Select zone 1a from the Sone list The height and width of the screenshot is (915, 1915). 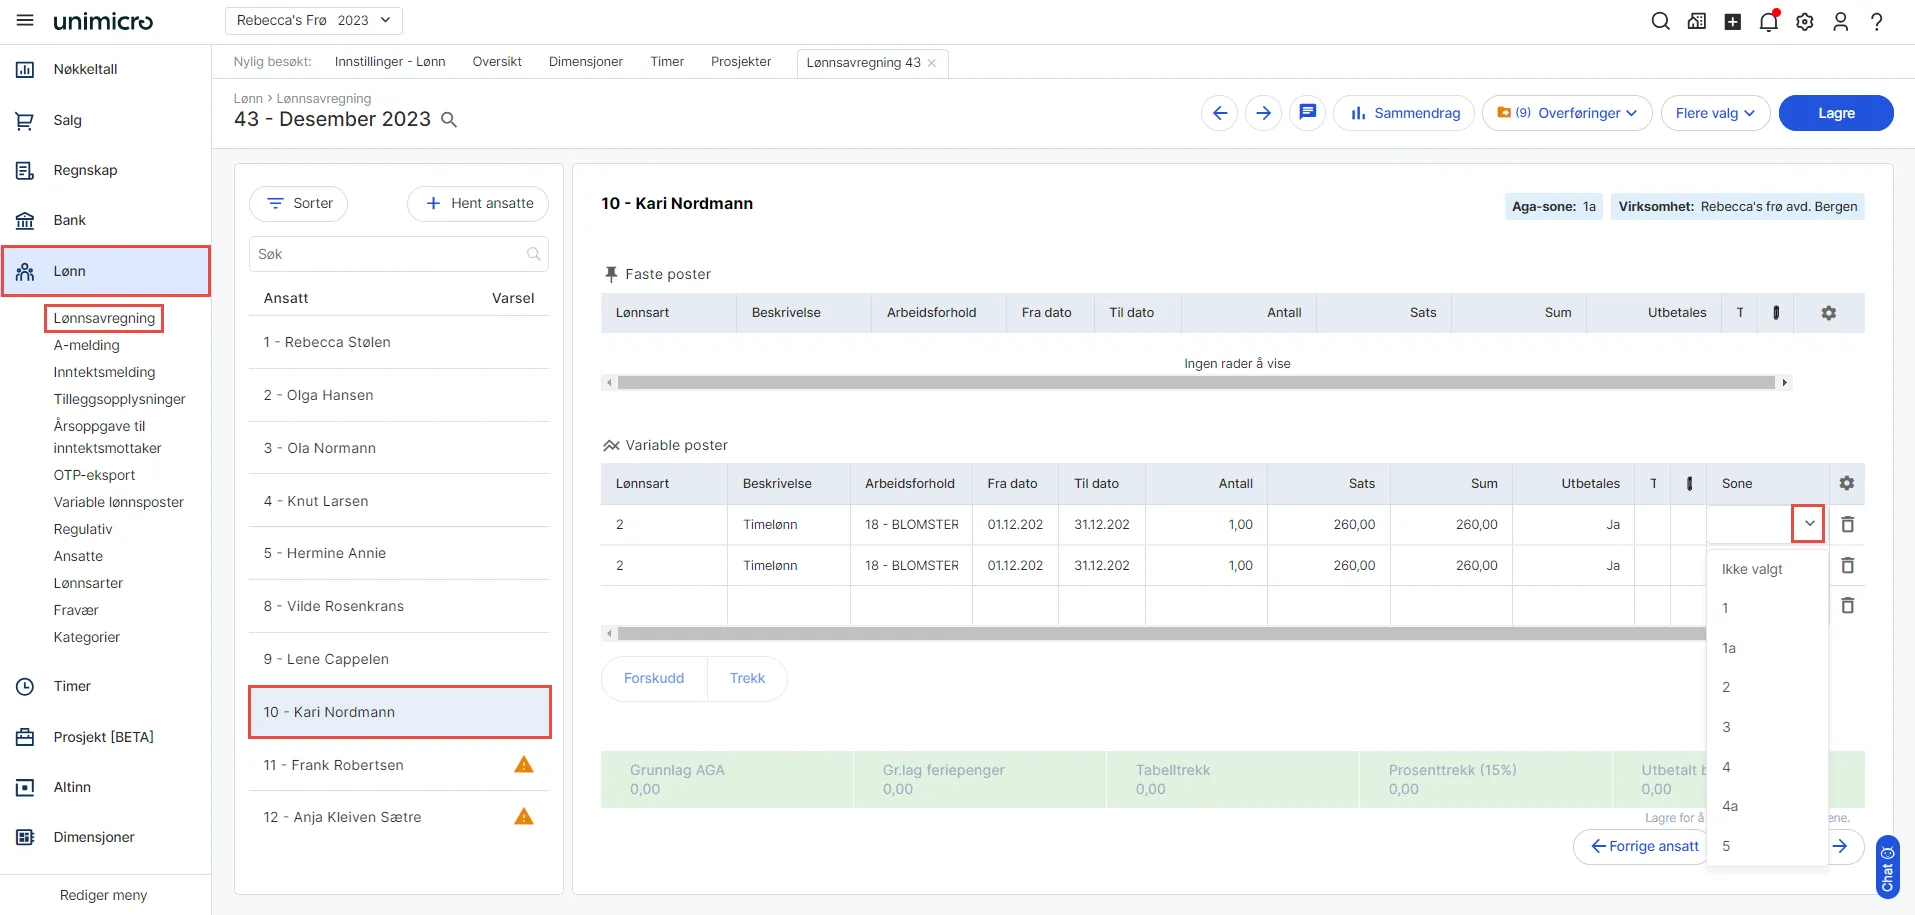point(1729,648)
